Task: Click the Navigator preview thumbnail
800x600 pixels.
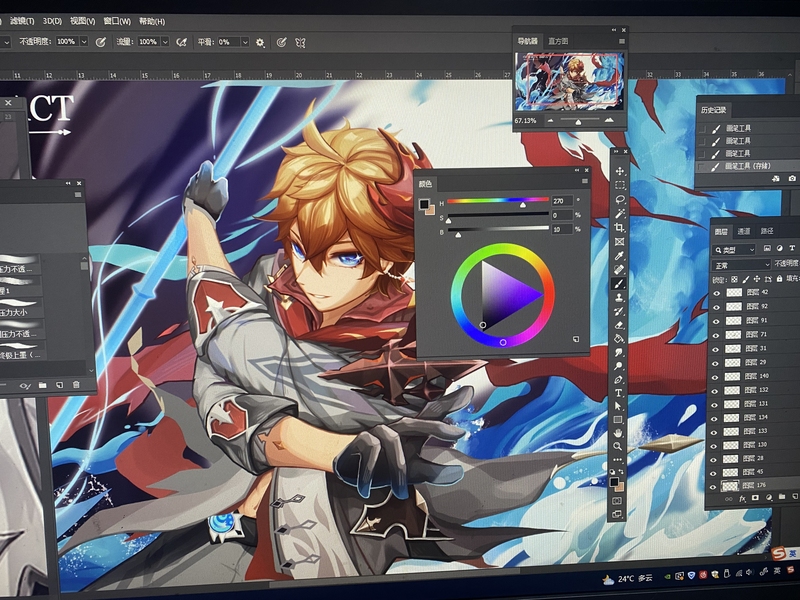Action: coord(569,82)
